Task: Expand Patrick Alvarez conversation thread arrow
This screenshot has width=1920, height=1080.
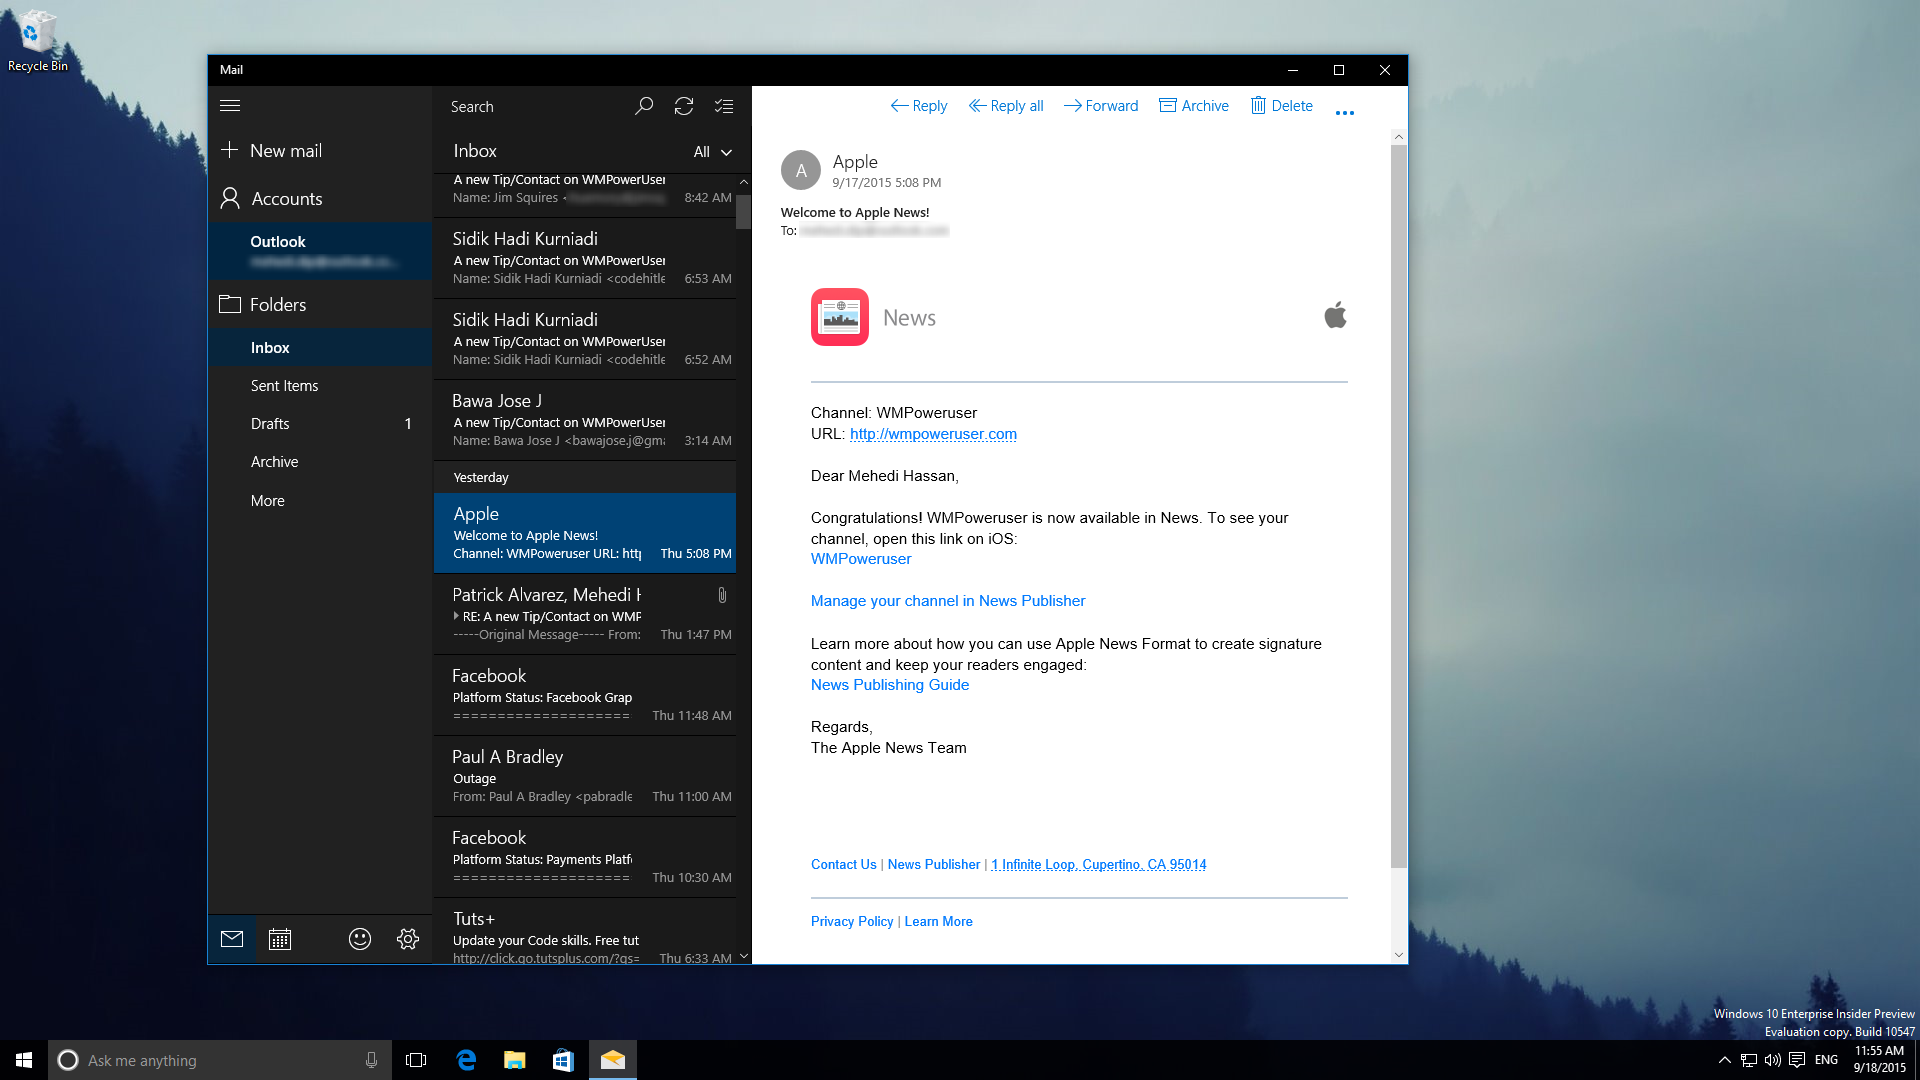Action: (x=456, y=616)
